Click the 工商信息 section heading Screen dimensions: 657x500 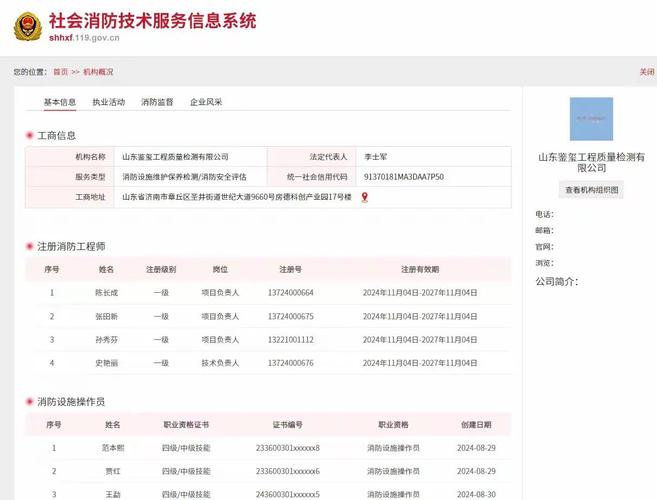57,135
